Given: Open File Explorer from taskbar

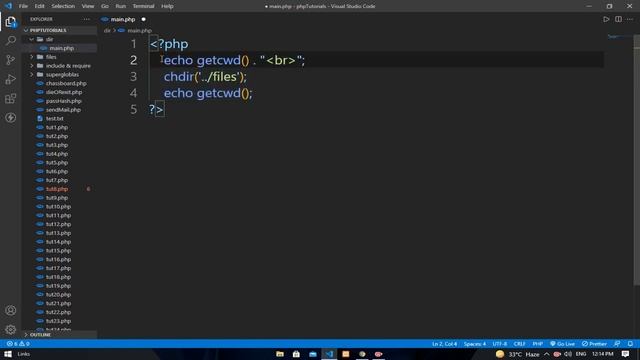Looking at the screenshot, I should [x=280, y=354].
